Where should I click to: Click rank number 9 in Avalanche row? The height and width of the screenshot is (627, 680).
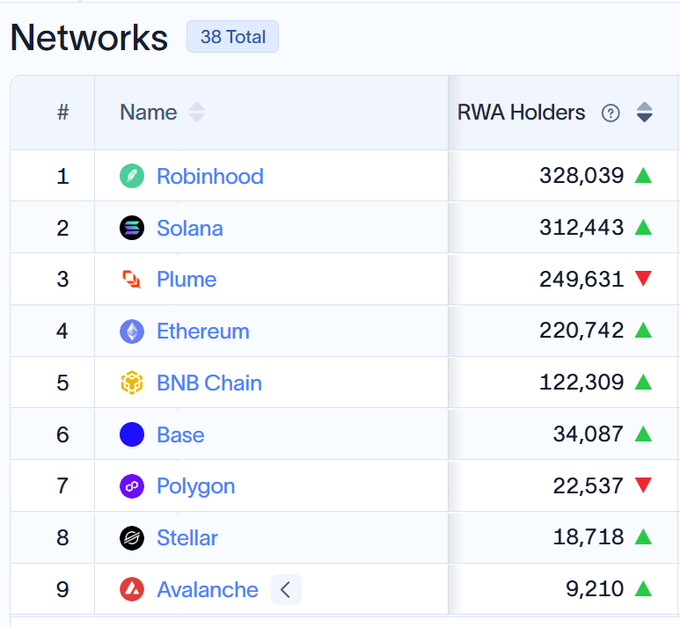click(x=63, y=589)
